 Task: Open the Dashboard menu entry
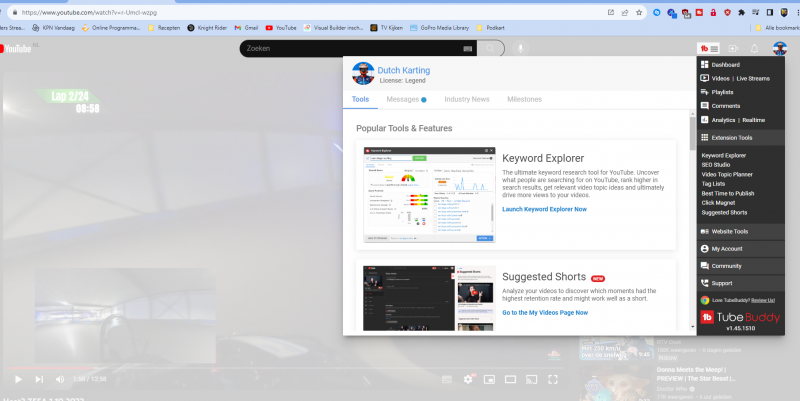(x=731, y=64)
